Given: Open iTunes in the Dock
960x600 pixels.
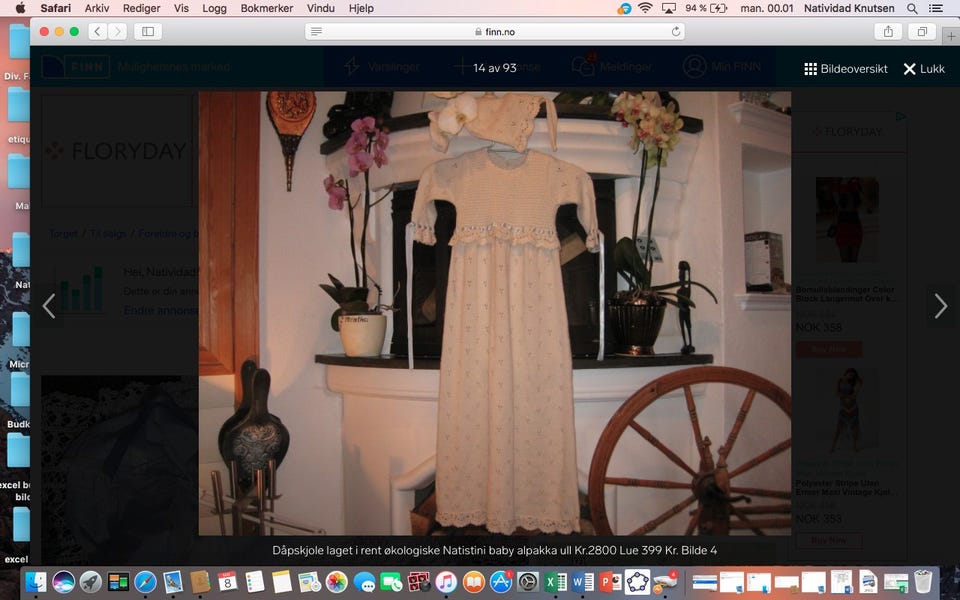Looking at the screenshot, I should (x=446, y=582).
